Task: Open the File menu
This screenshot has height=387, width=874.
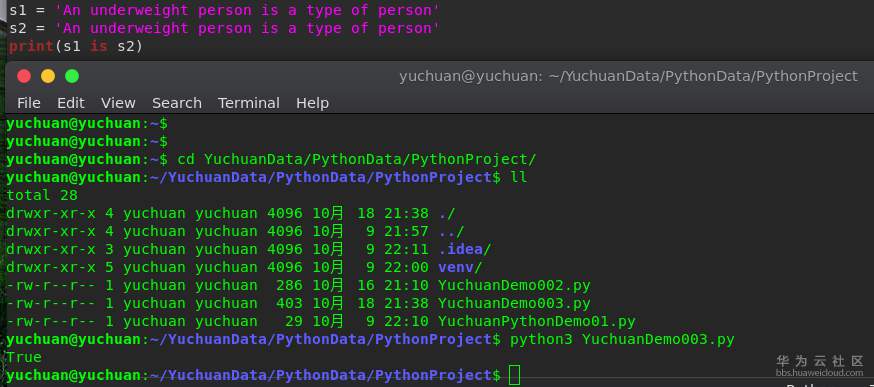Action: click(x=28, y=103)
